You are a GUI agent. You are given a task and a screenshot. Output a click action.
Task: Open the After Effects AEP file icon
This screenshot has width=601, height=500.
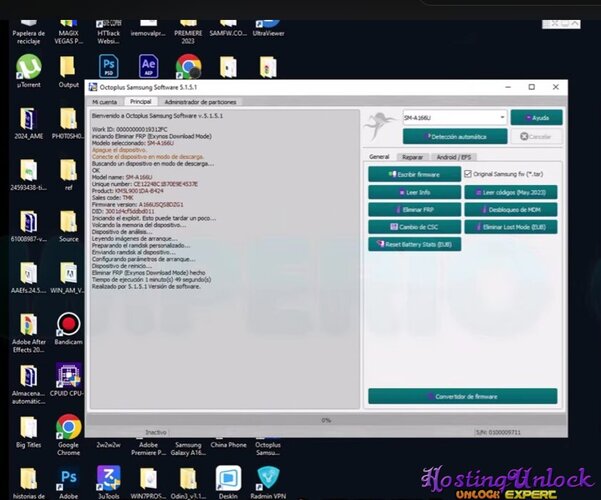[148, 66]
